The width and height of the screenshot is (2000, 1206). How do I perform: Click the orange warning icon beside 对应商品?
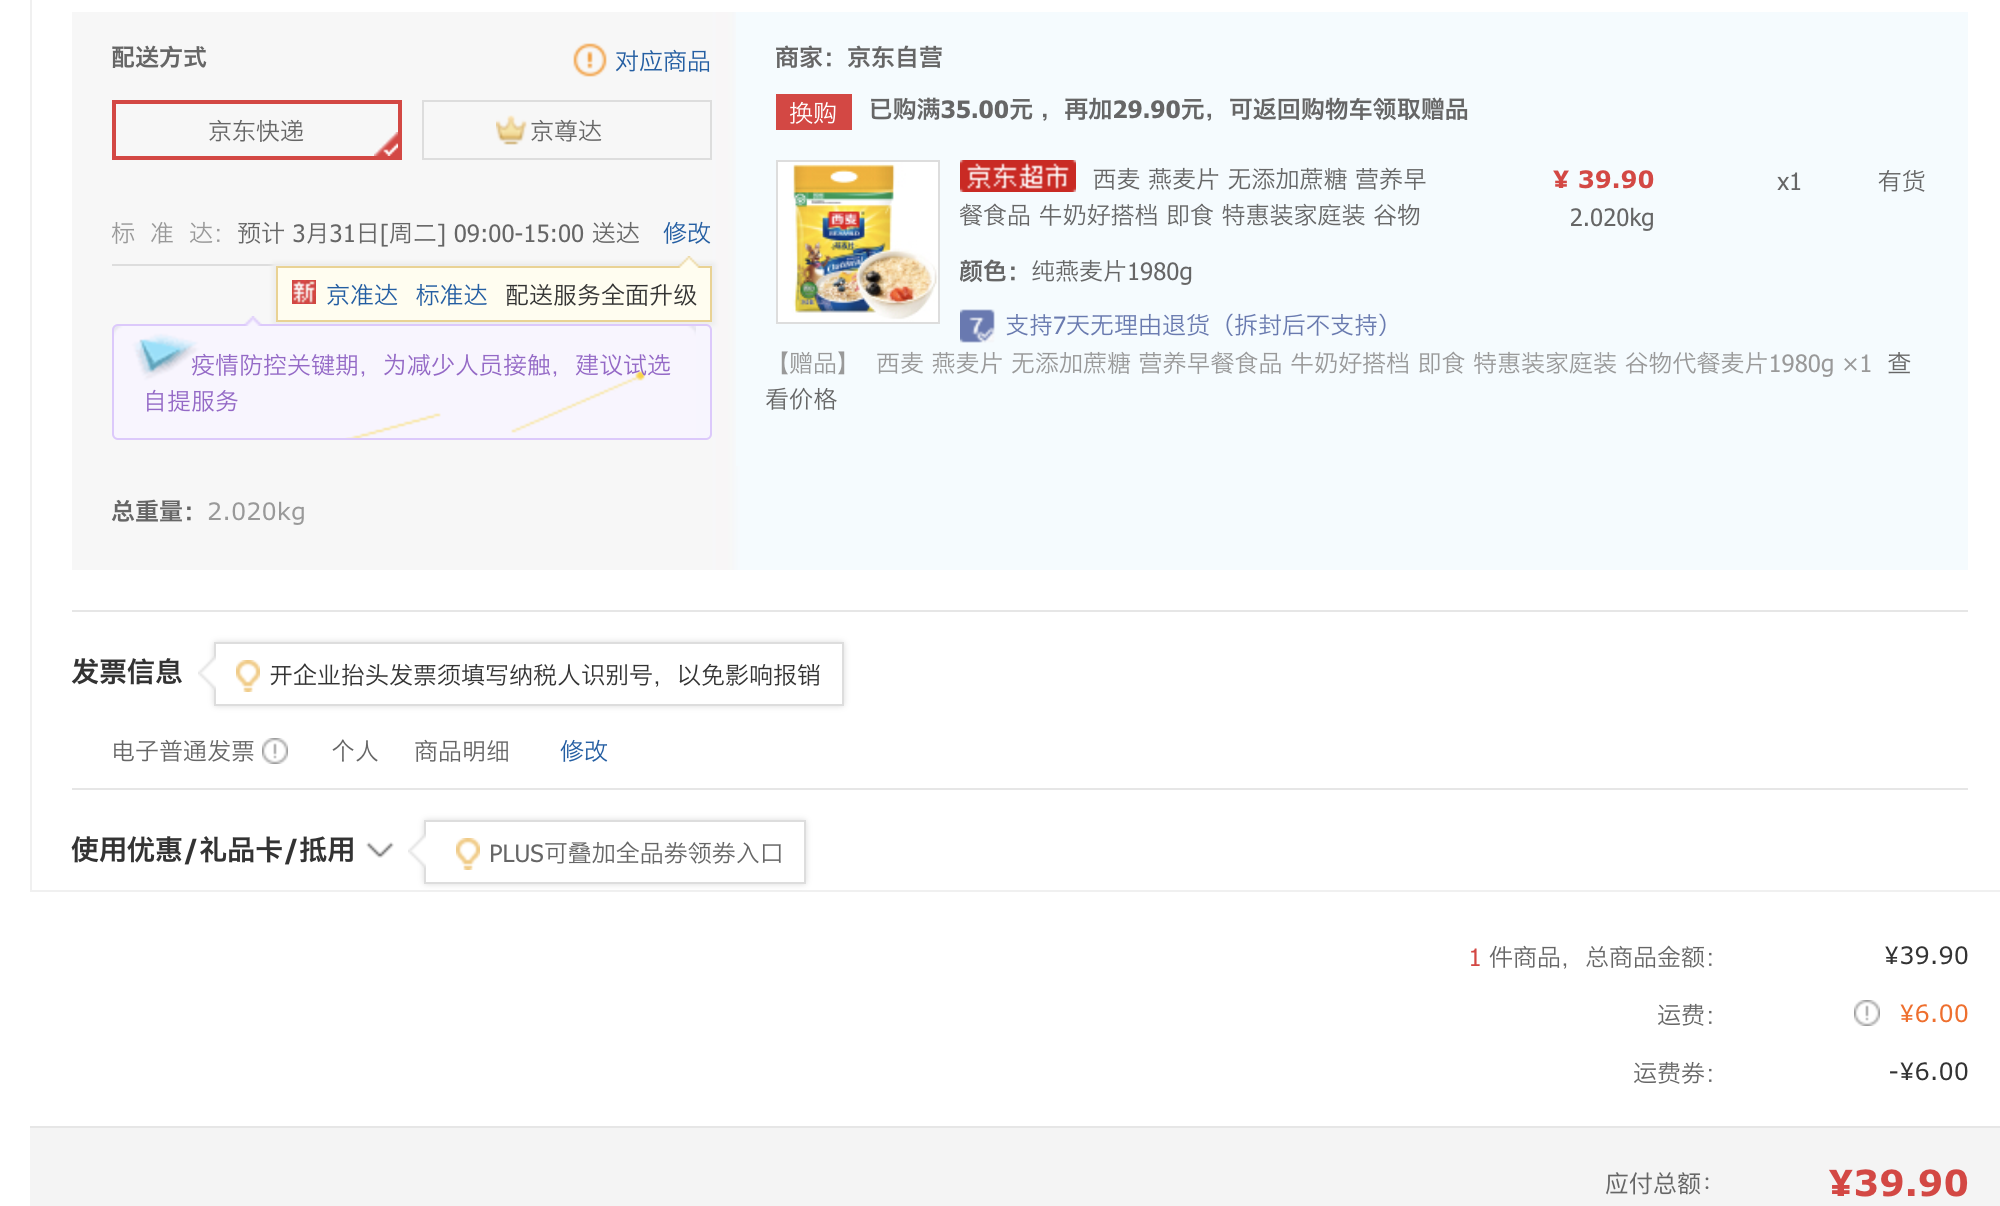(589, 60)
